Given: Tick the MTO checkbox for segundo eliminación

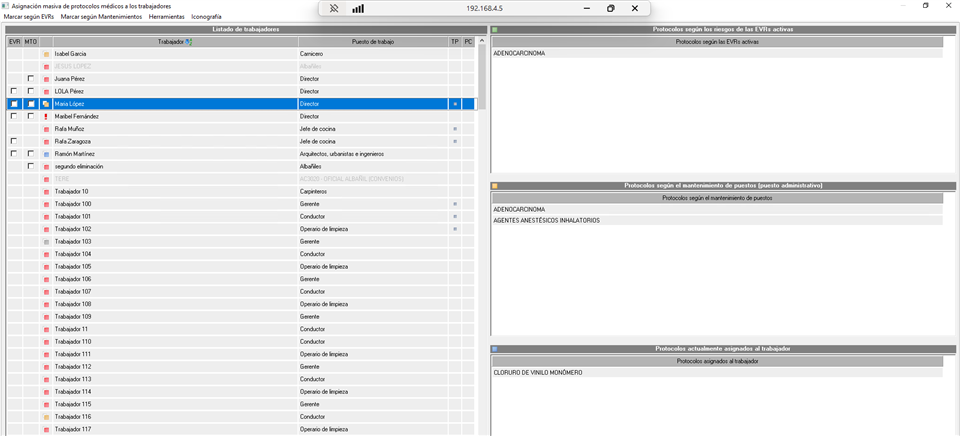Looking at the screenshot, I should 30,167.
